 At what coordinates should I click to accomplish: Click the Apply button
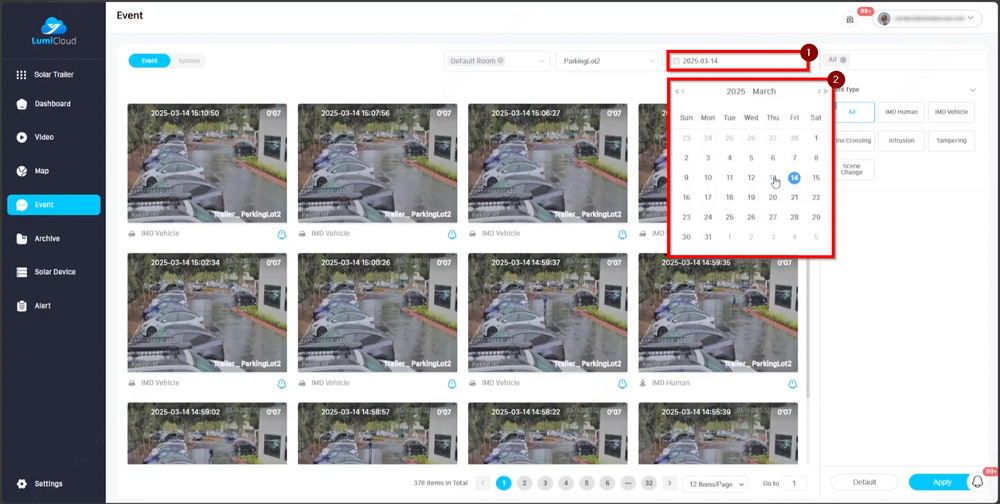(941, 482)
